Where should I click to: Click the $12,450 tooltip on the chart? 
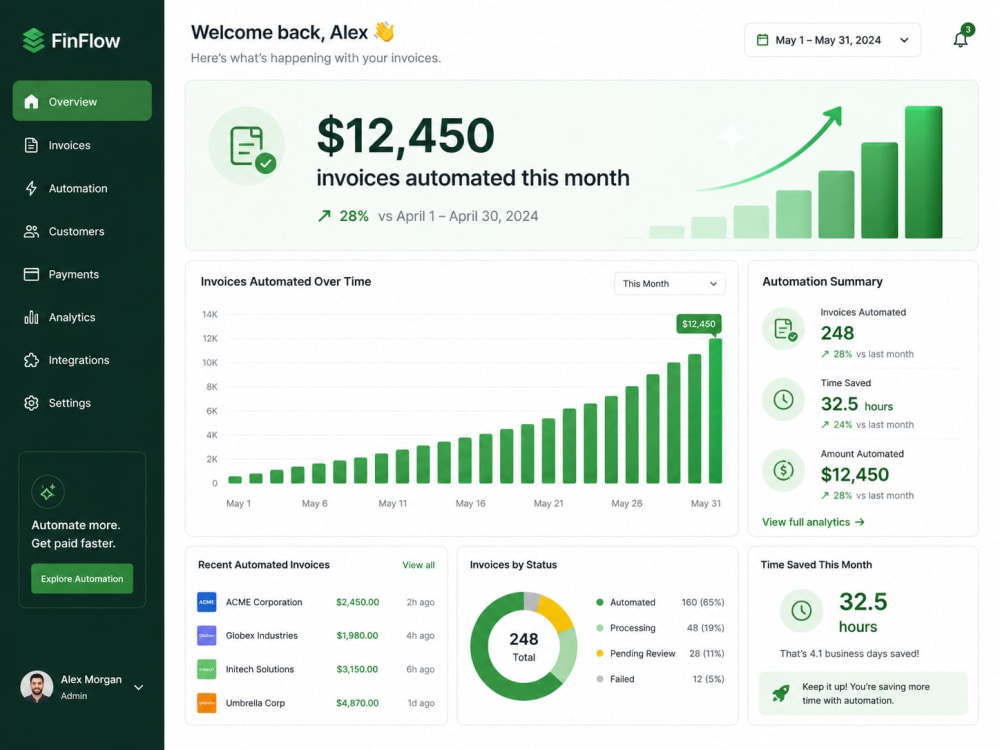699,324
